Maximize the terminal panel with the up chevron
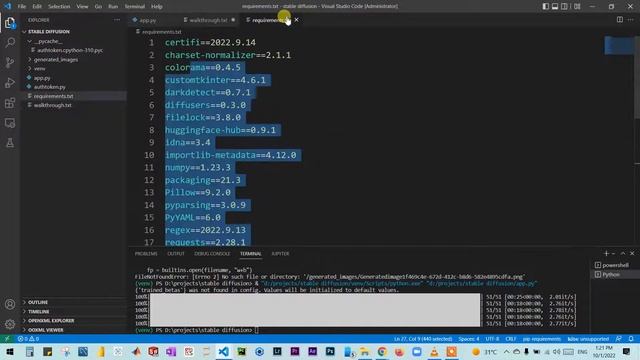Screen dimensions: 640x360 (623, 253)
